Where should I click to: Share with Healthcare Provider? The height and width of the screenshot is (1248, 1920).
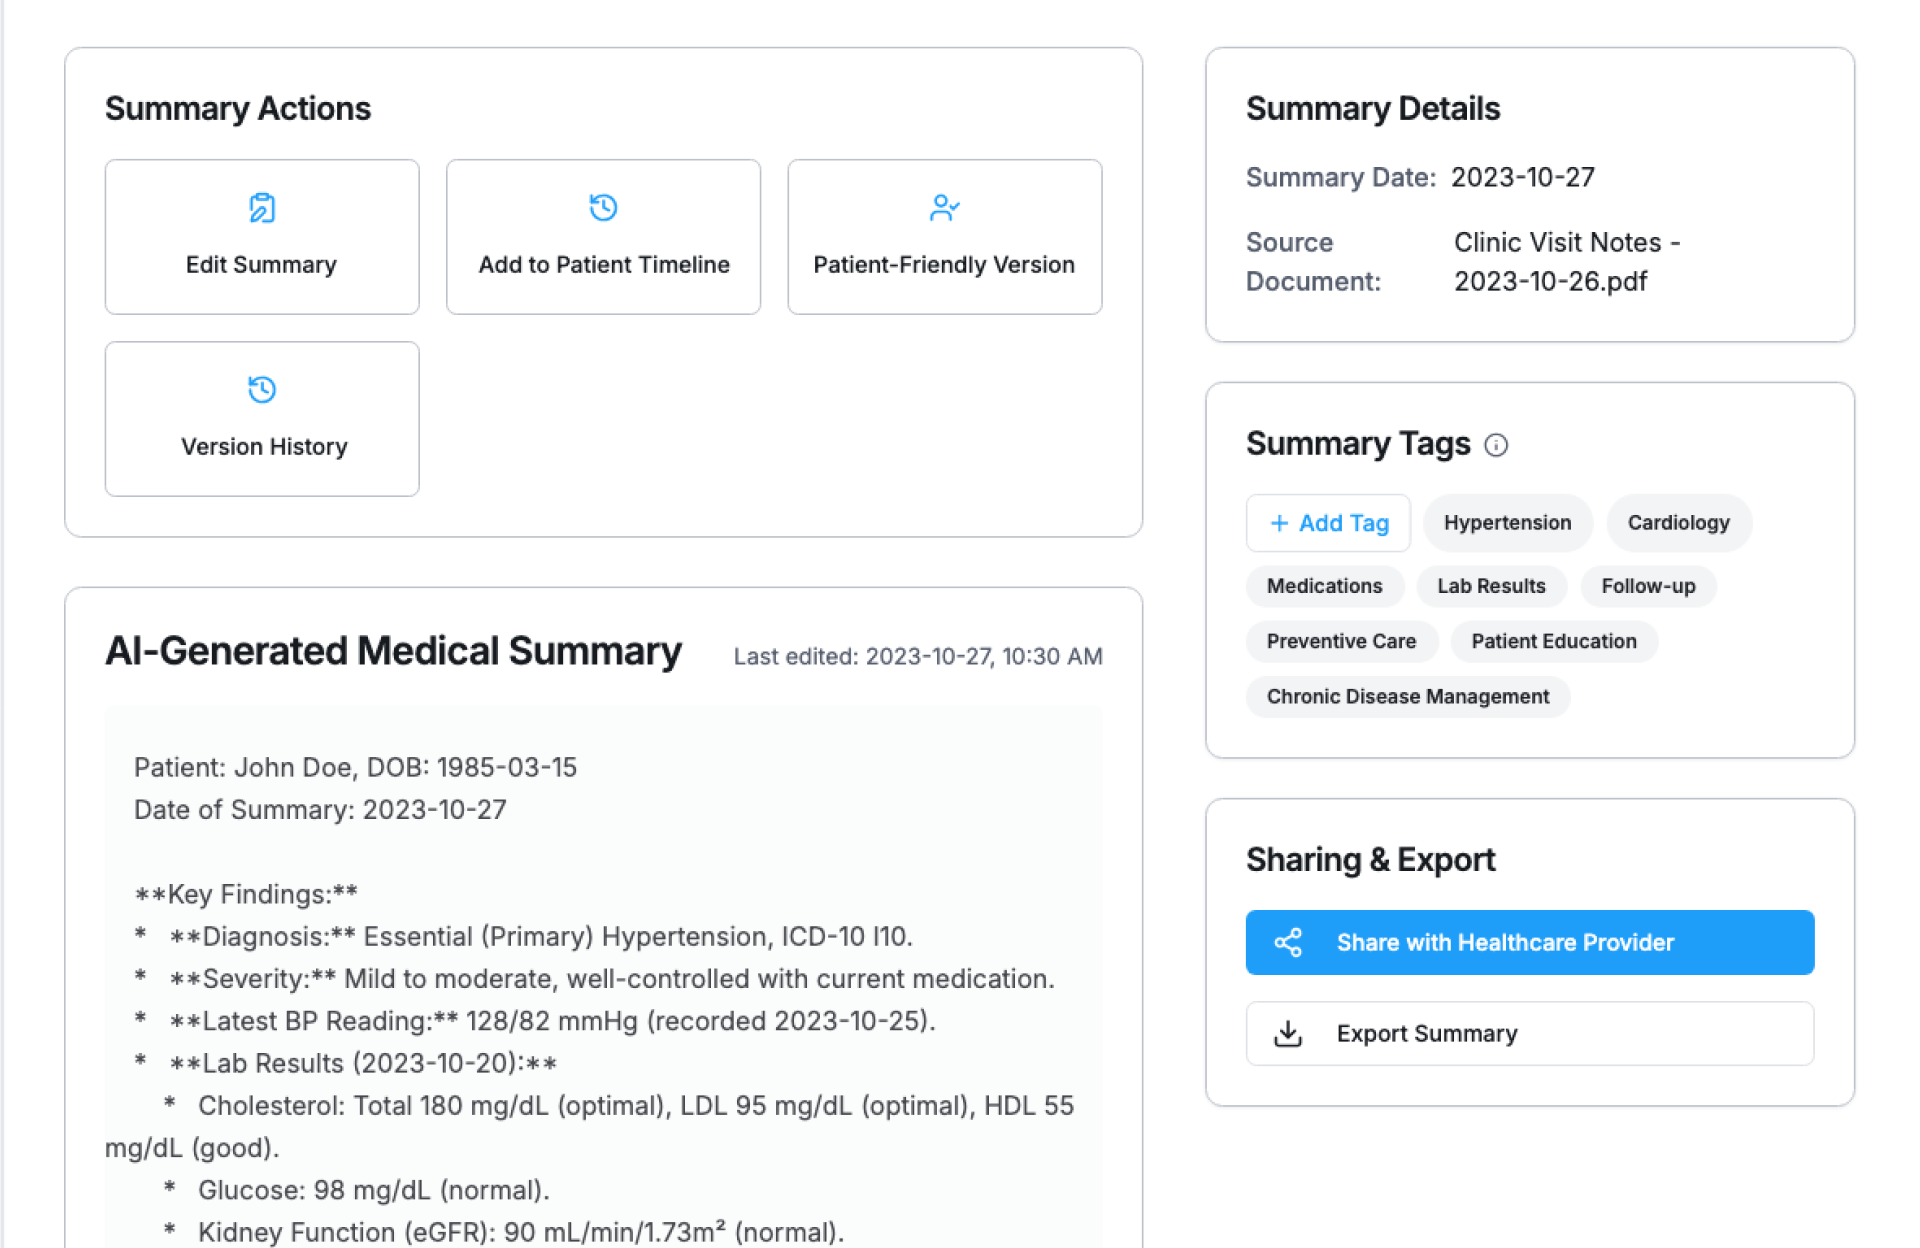[1529, 942]
